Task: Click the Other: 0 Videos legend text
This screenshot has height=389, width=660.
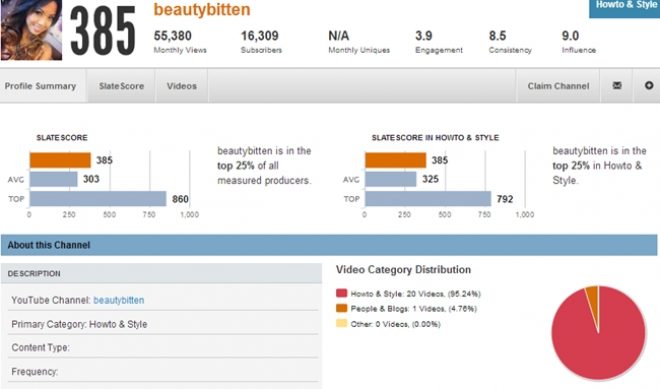Action: point(395,324)
